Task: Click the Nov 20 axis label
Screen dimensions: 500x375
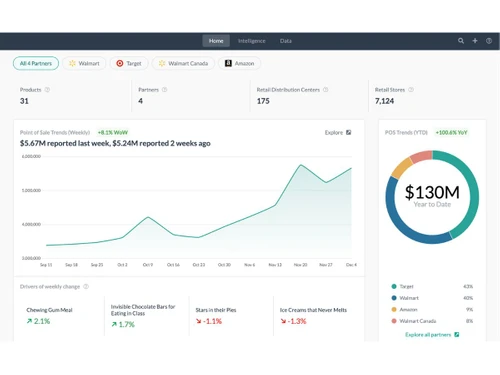Action: point(300,265)
